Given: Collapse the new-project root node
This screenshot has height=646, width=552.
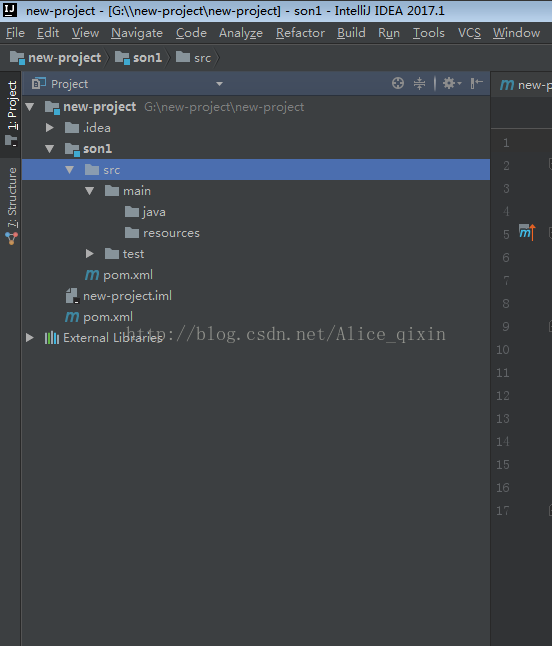Looking at the screenshot, I should click(30, 107).
